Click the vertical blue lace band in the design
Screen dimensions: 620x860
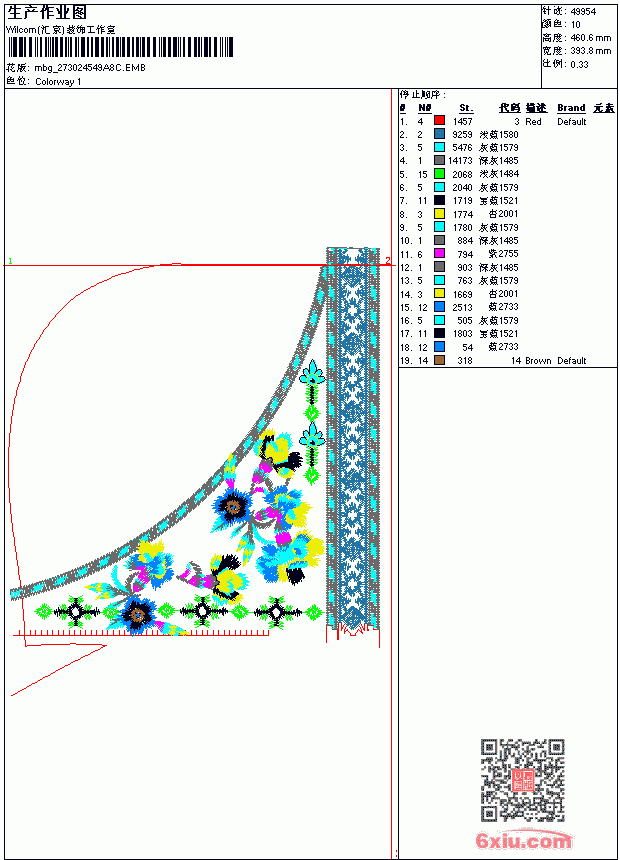click(353, 439)
